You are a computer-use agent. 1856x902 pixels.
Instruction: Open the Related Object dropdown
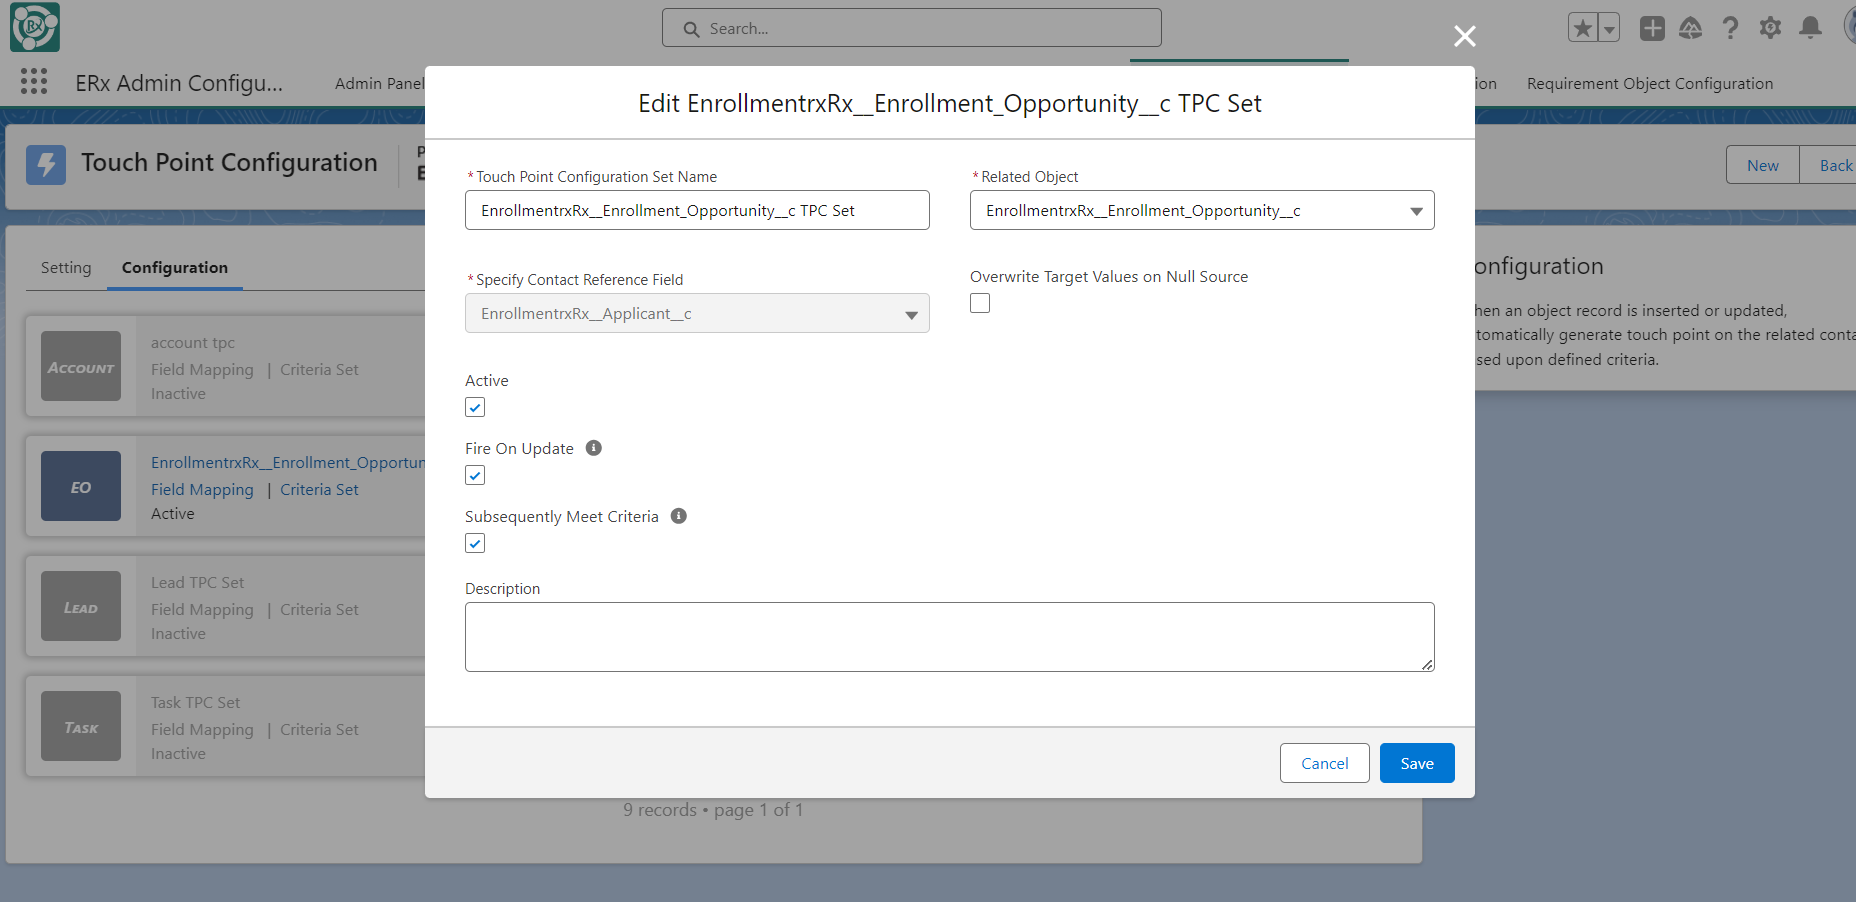(1201, 210)
